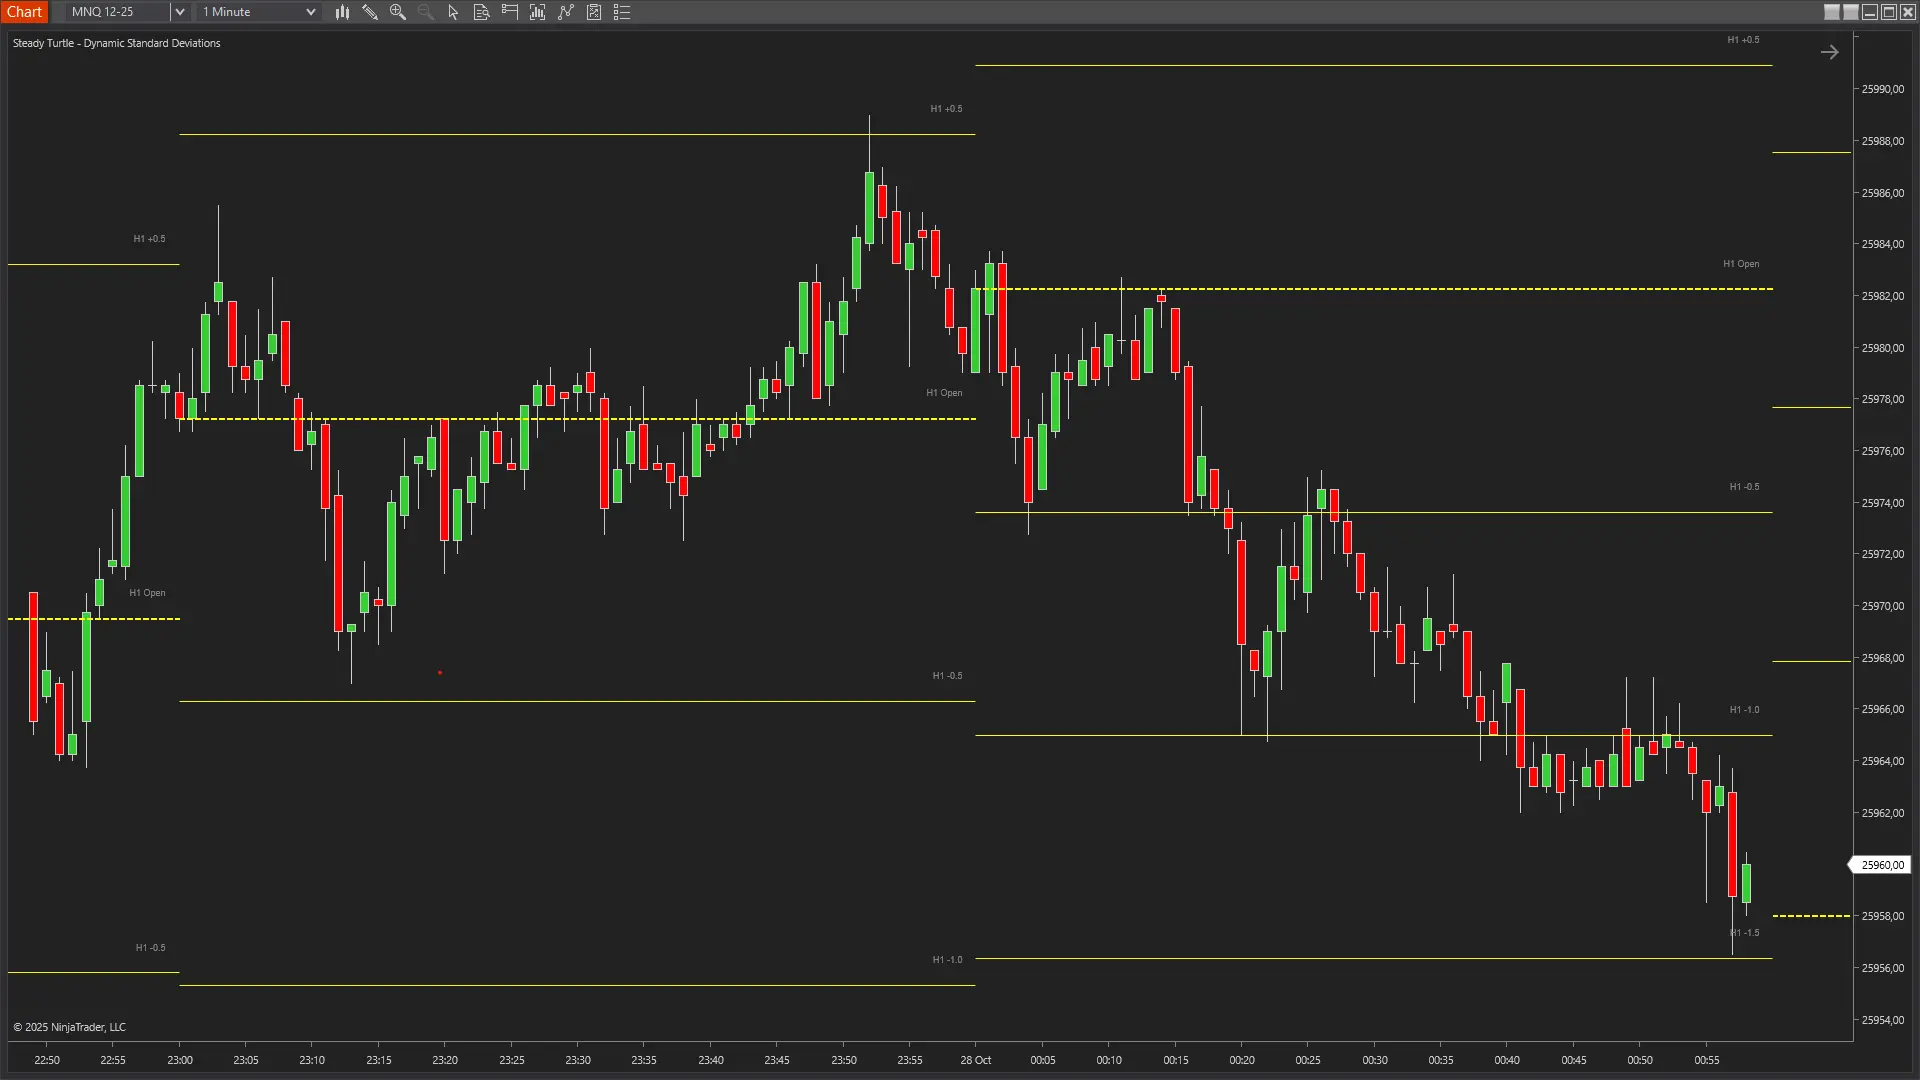
Task: Toggle the instrument link button in titlebar
Action: 1832,12
